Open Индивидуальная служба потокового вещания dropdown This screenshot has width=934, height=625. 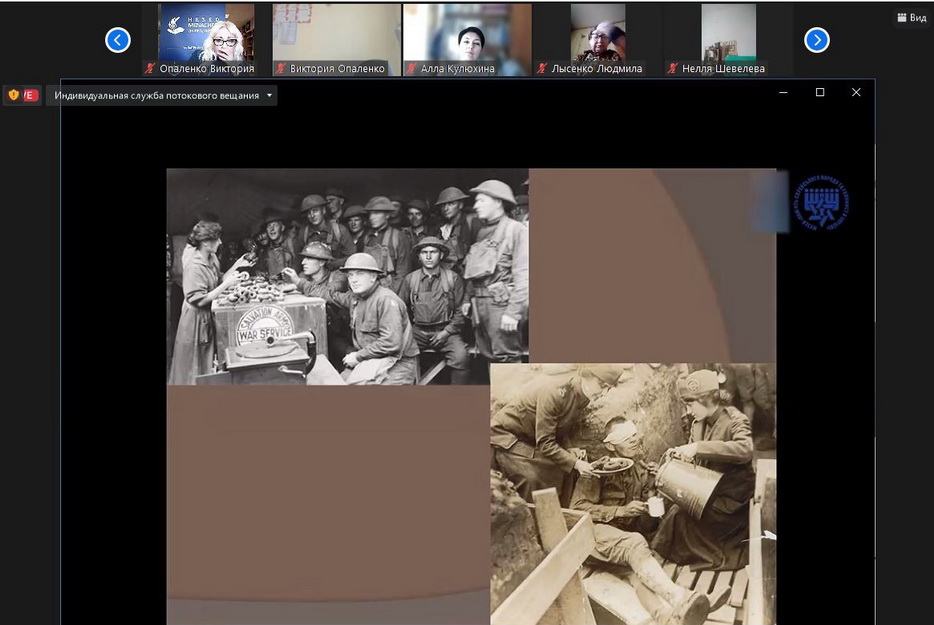(162, 95)
